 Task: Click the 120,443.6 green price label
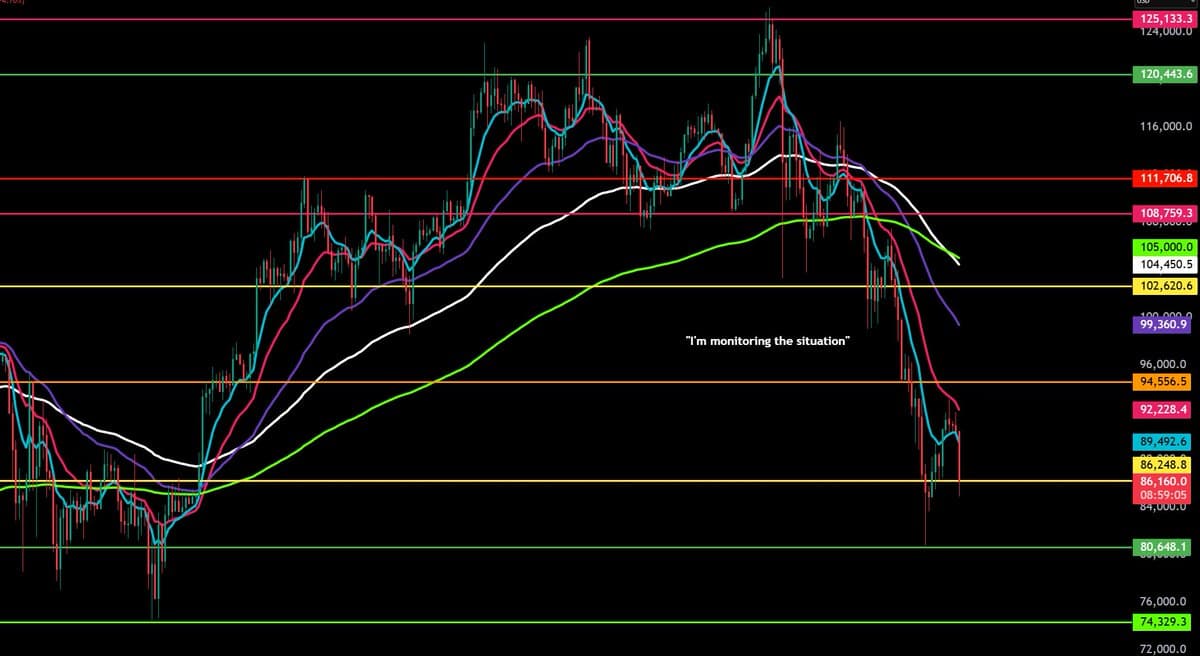coord(1163,74)
